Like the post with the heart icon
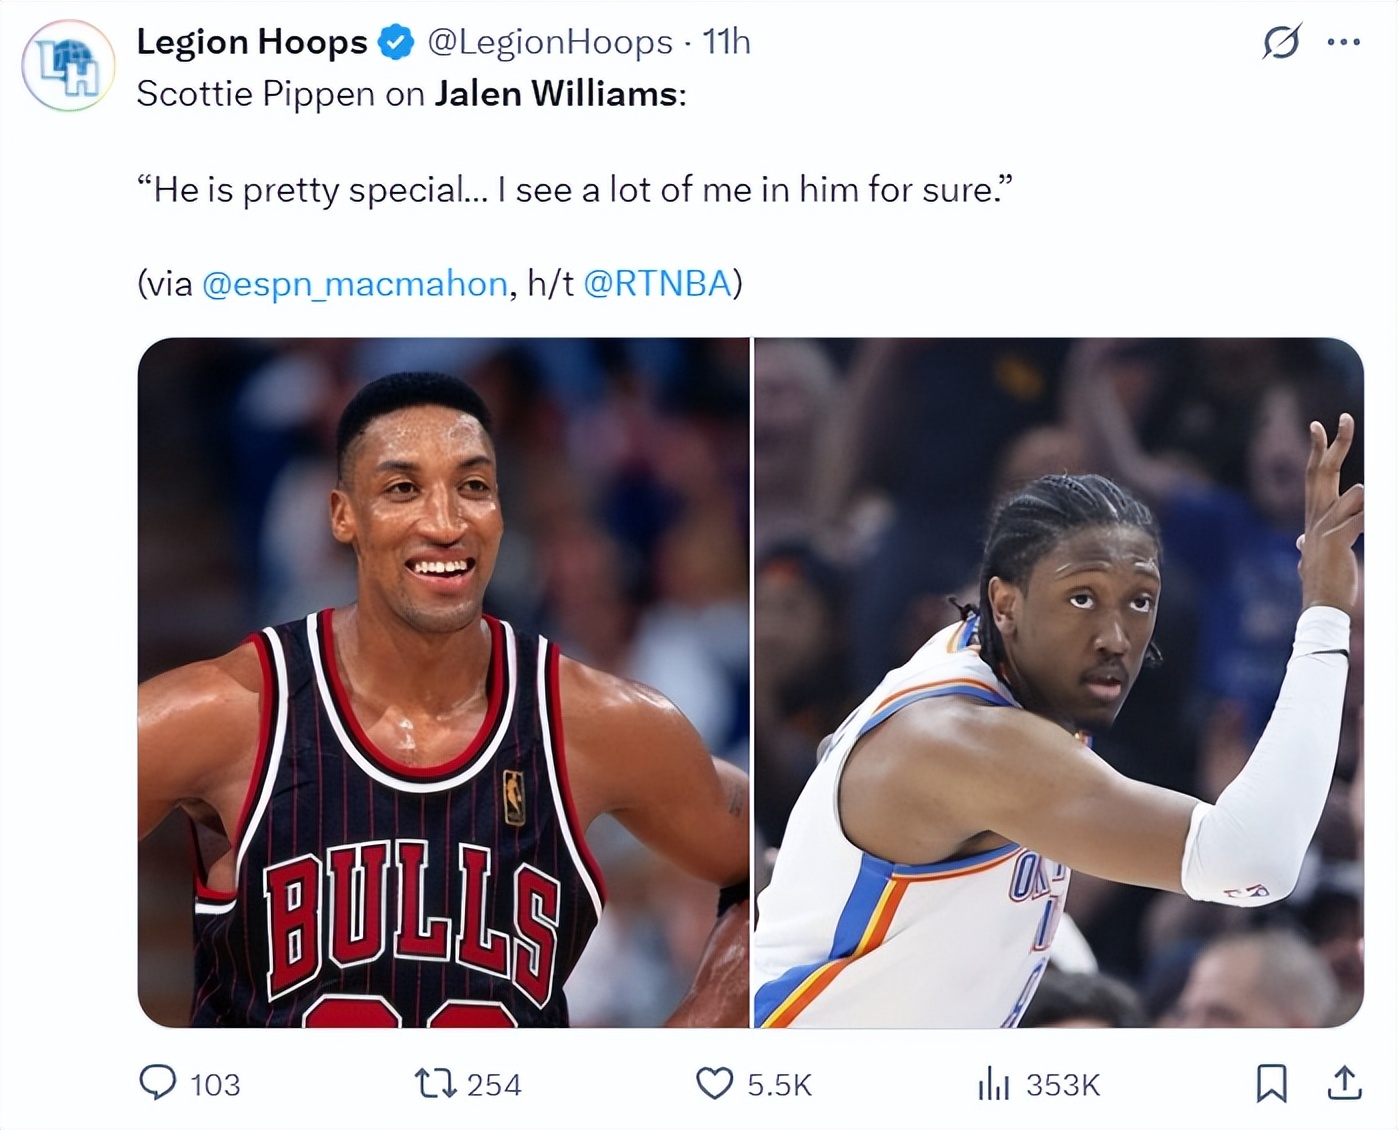1398x1130 pixels. 714,1083
